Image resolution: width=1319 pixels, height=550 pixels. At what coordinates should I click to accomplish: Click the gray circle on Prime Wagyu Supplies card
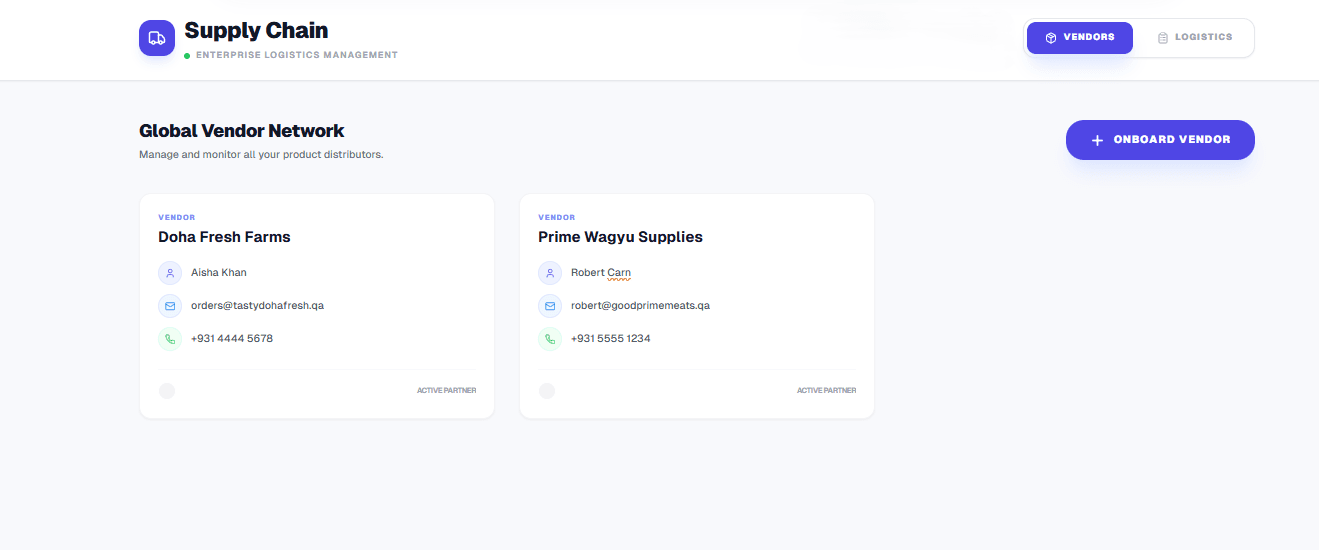pos(547,391)
